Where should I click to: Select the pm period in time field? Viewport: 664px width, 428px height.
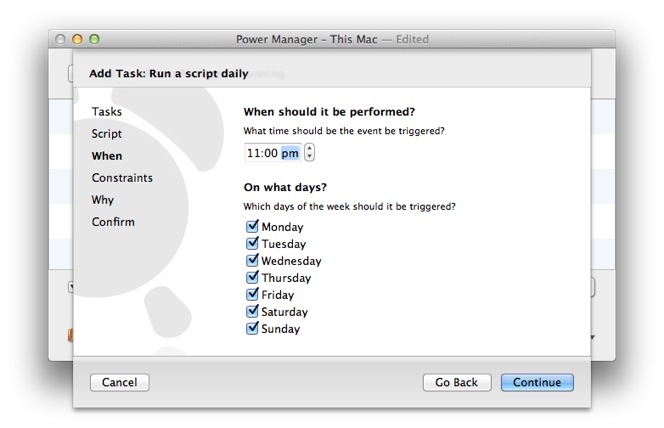point(290,153)
